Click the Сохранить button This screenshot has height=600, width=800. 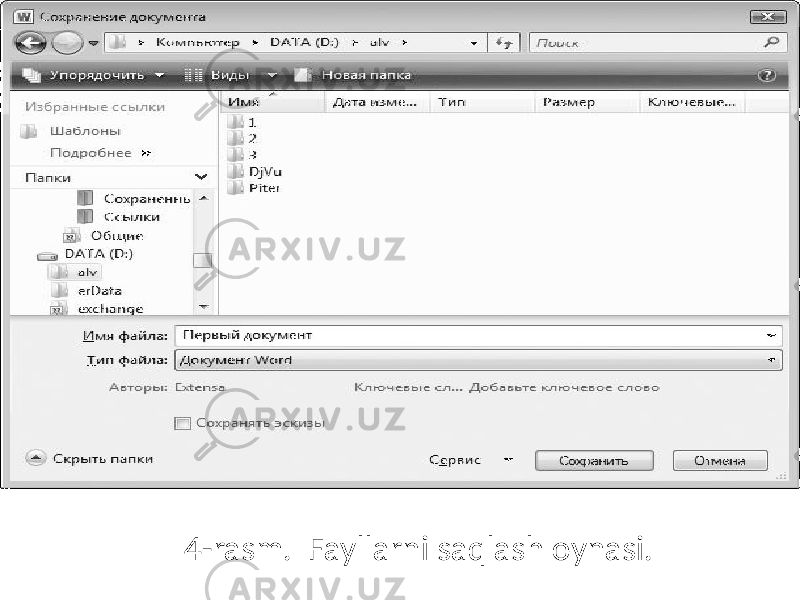click(594, 460)
